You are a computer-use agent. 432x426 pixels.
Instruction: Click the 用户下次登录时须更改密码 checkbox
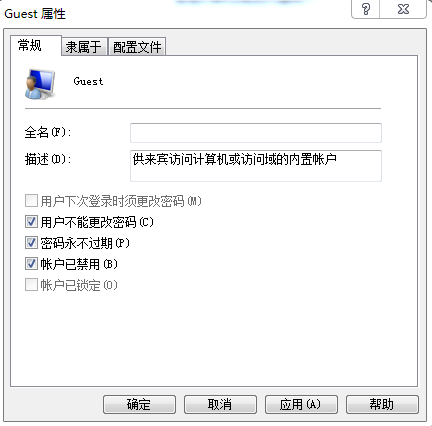31,201
